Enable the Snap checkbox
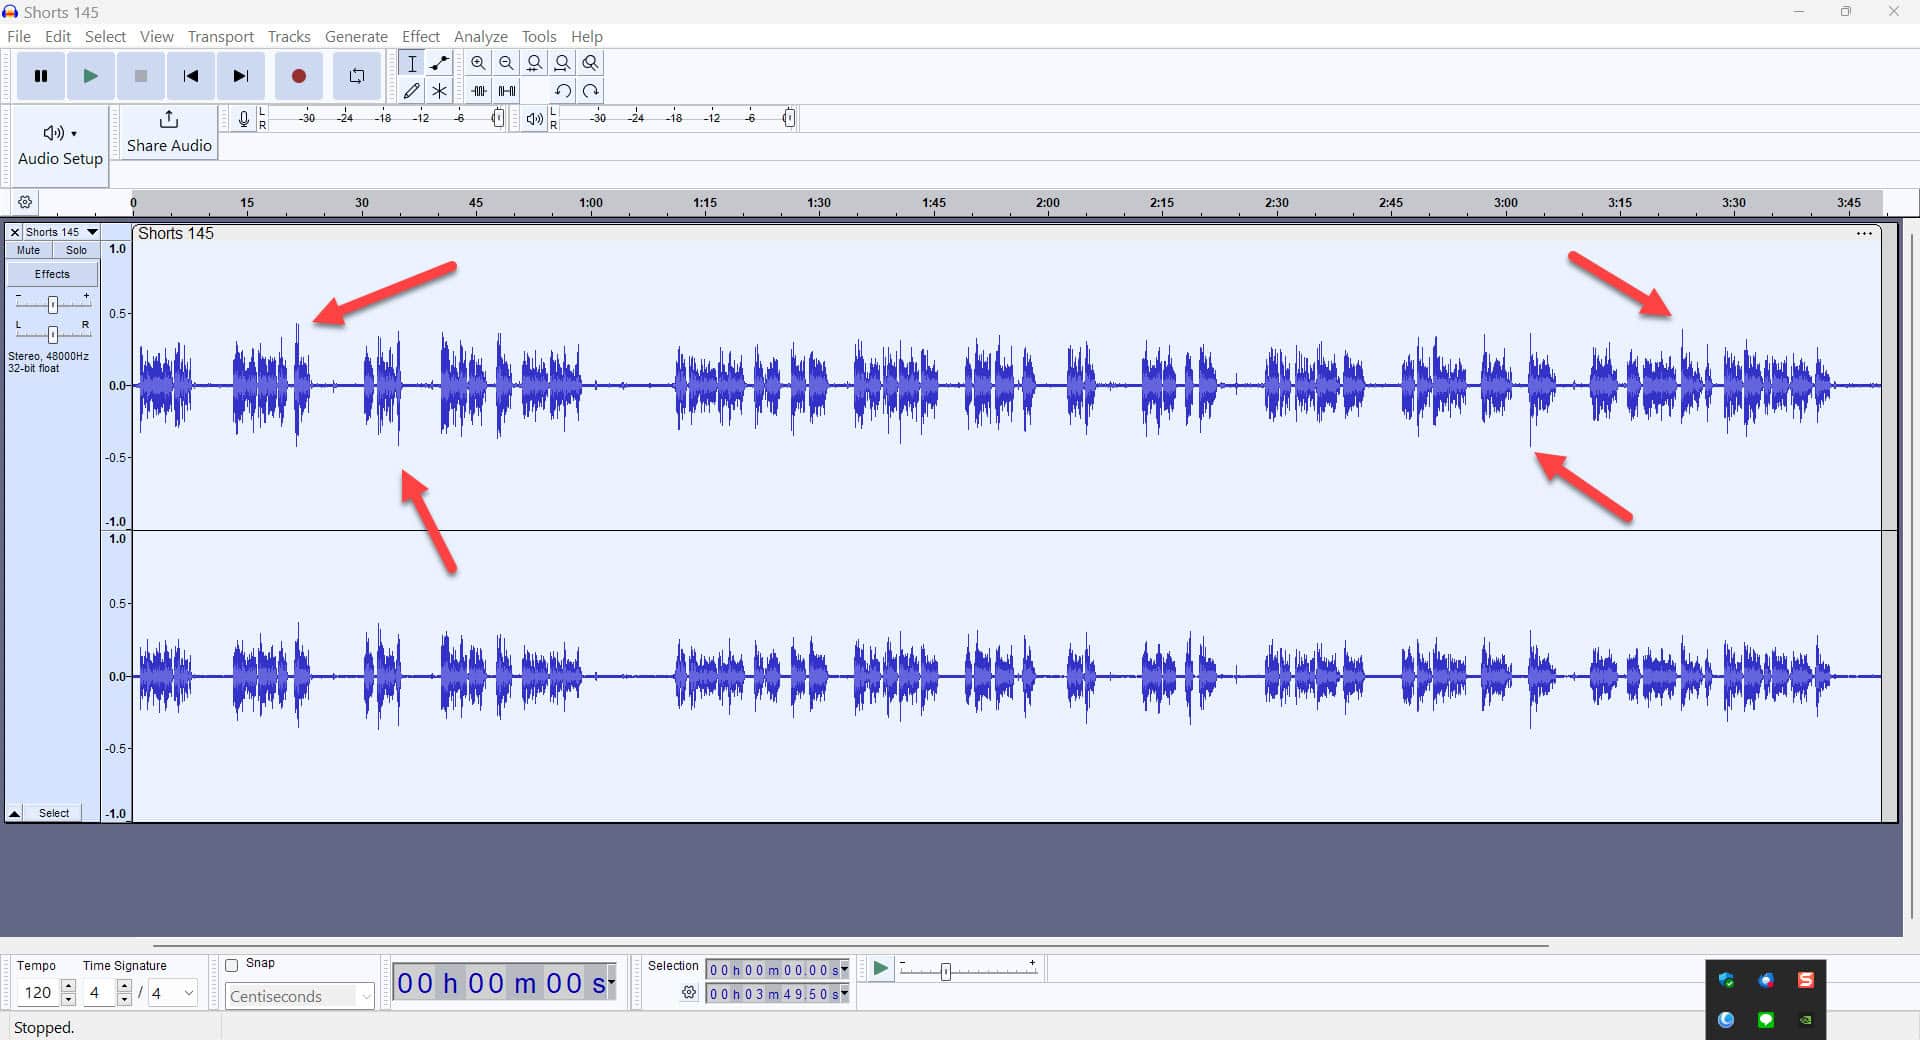The width and height of the screenshot is (1920, 1040). pyautogui.click(x=231, y=964)
